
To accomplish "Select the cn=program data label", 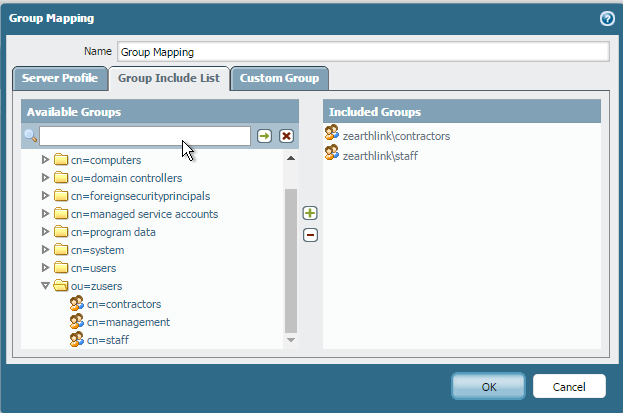I will coord(113,232).
